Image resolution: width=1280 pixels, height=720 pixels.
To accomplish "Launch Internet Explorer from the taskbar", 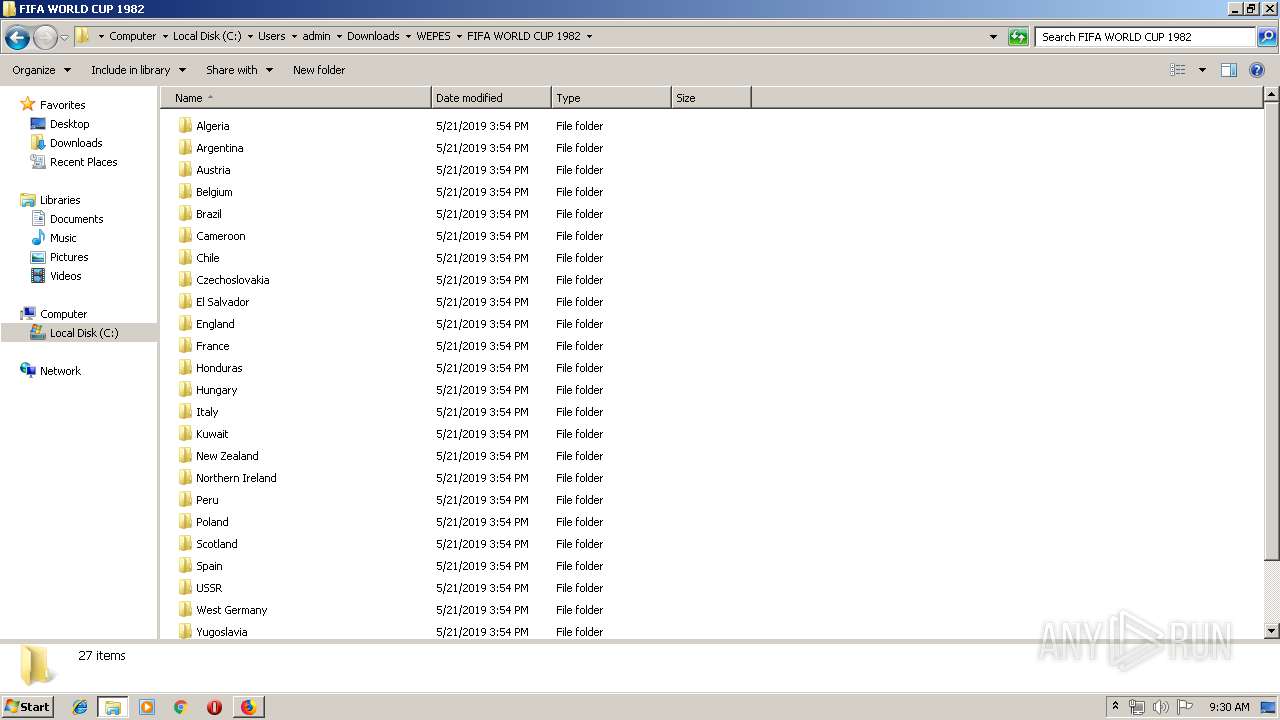I will click(80, 707).
